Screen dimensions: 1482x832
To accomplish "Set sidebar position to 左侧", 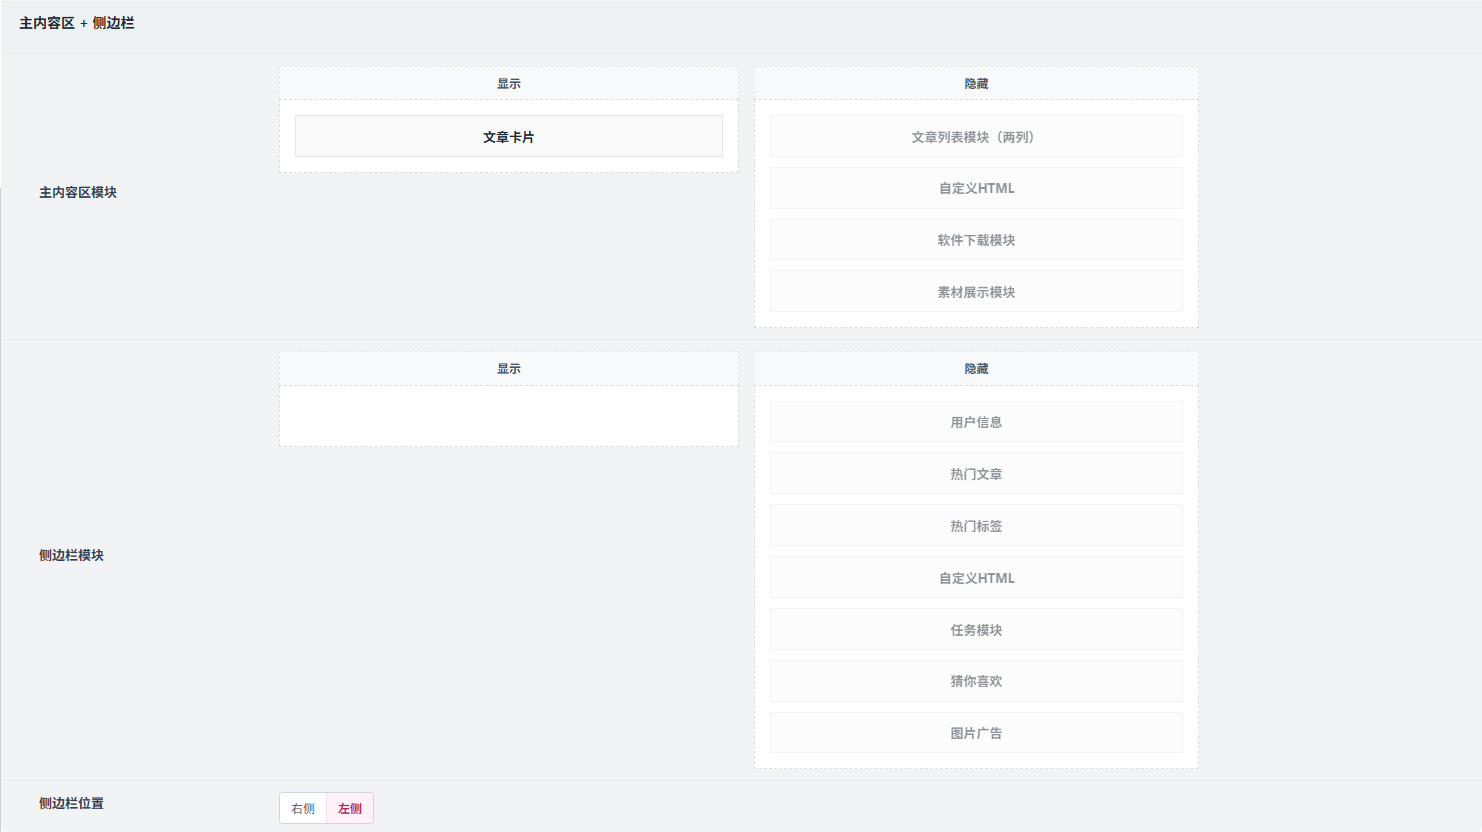I will point(350,808).
